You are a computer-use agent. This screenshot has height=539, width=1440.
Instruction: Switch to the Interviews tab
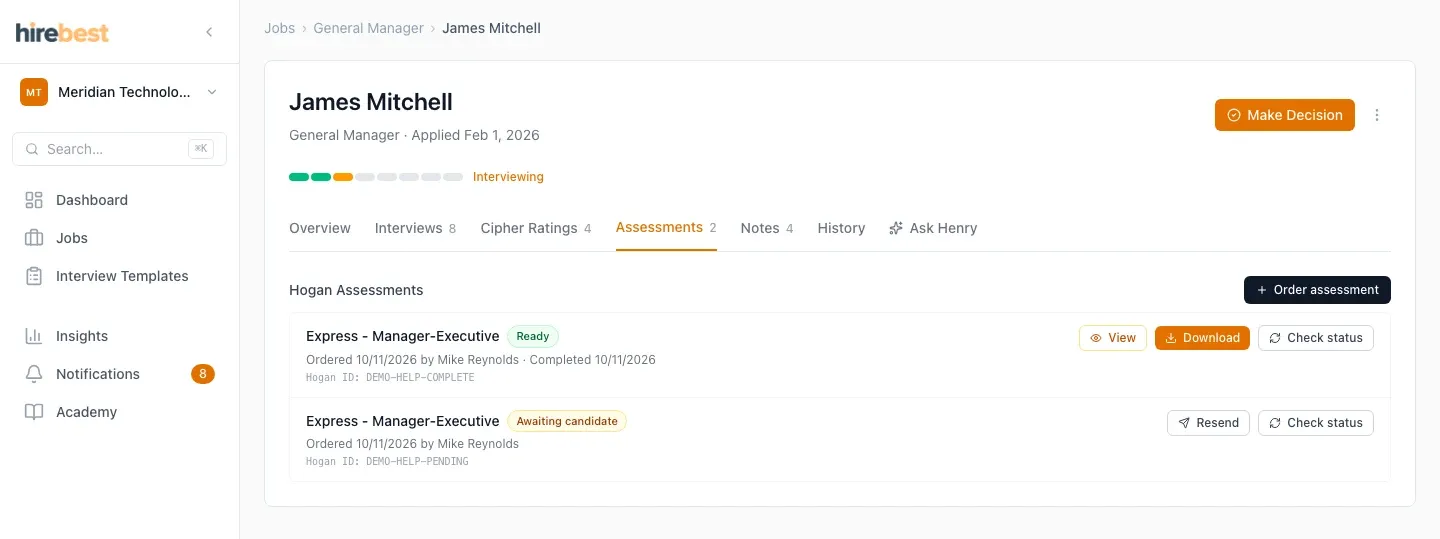[415, 228]
